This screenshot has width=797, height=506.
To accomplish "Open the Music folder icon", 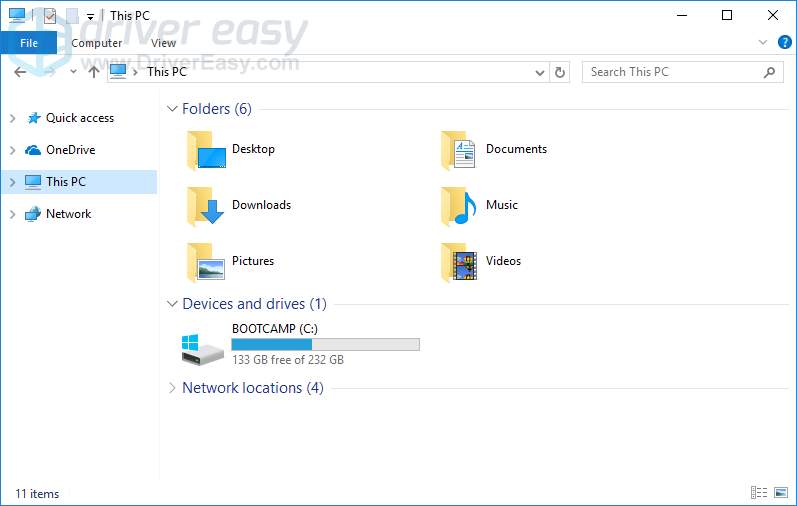I will 460,206.
